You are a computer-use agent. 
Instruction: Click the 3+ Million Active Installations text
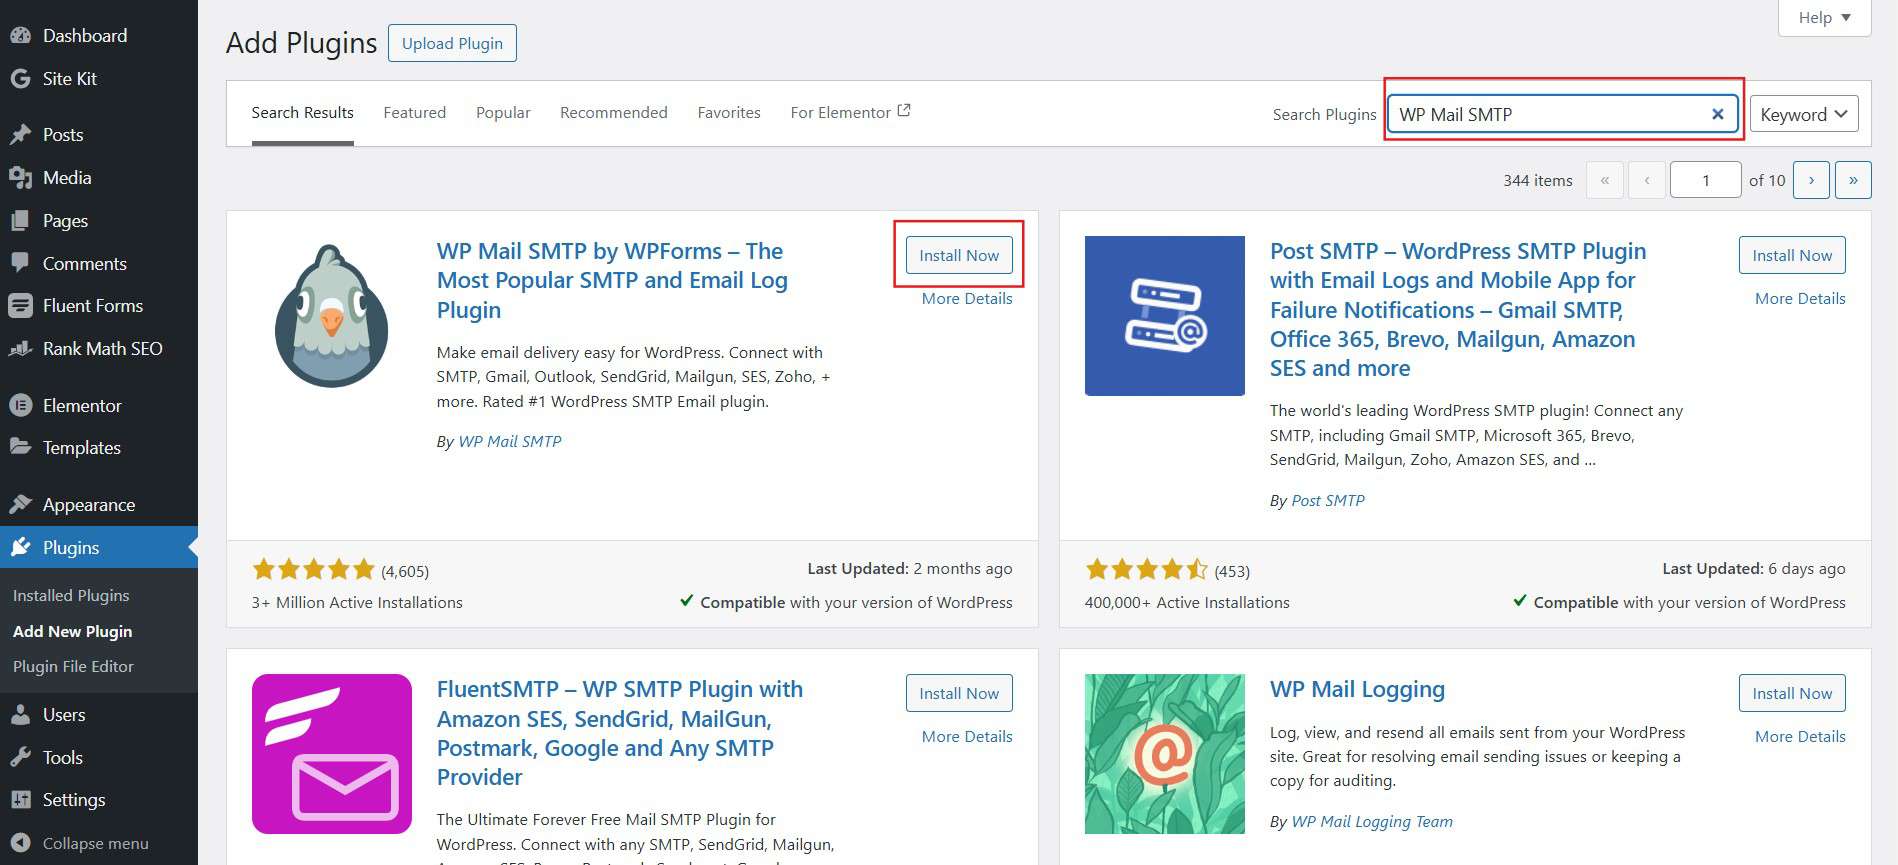[x=357, y=602]
